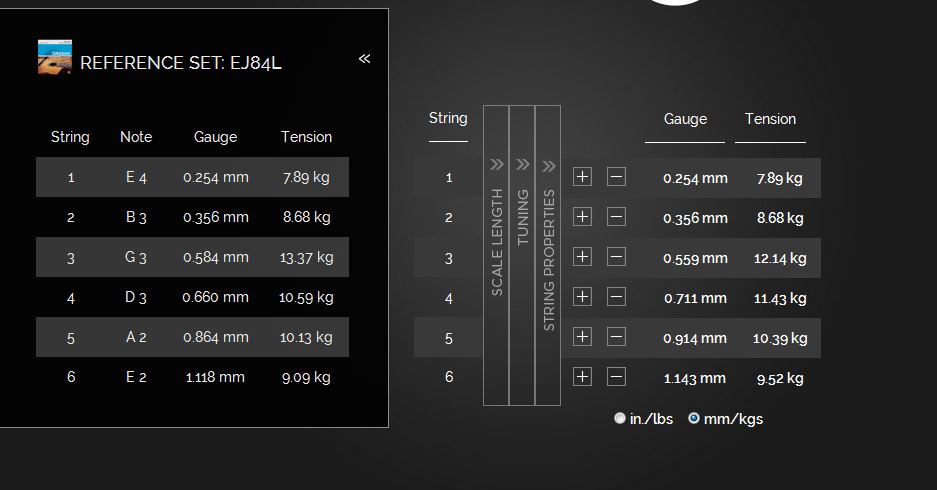This screenshot has width=937, height=490.
Task: Select the in./lbs units radio button
Action: point(620,418)
